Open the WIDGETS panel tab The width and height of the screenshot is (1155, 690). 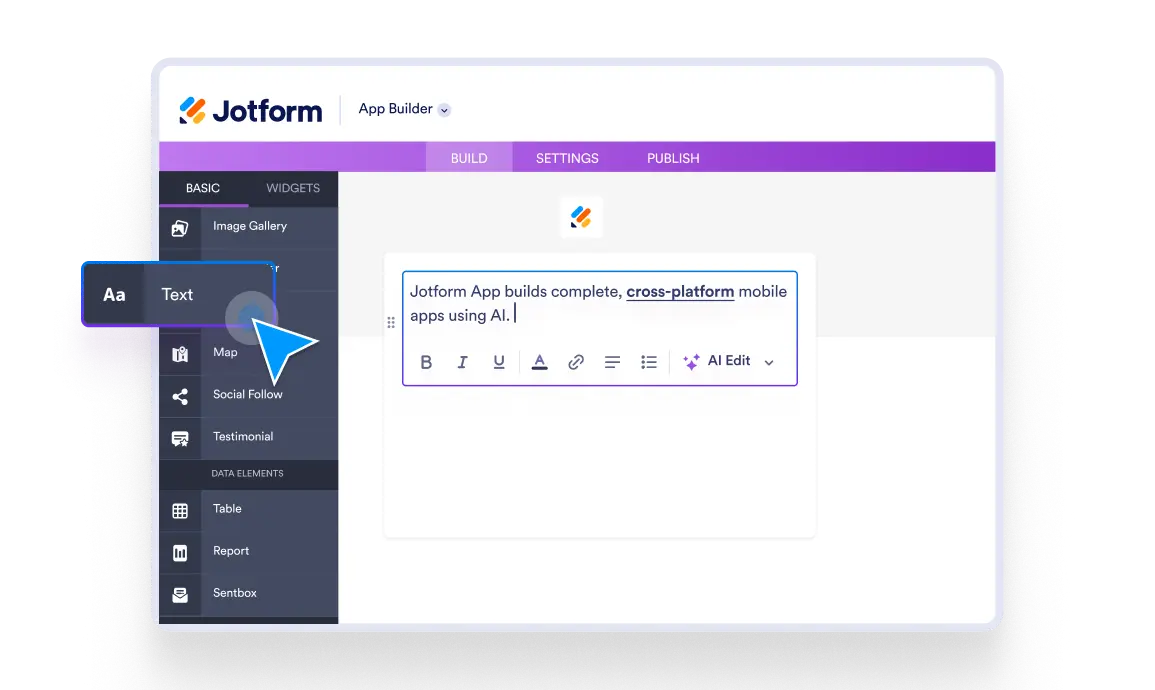tap(293, 188)
